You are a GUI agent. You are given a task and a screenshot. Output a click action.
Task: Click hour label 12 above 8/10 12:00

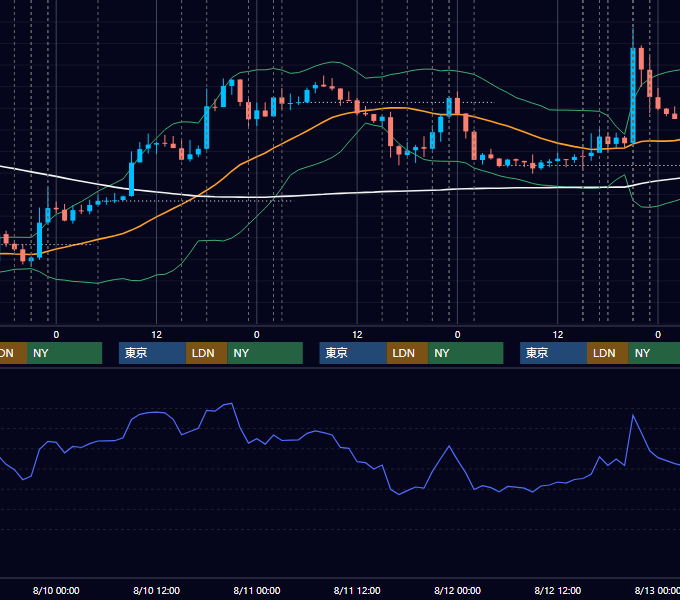click(157, 335)
